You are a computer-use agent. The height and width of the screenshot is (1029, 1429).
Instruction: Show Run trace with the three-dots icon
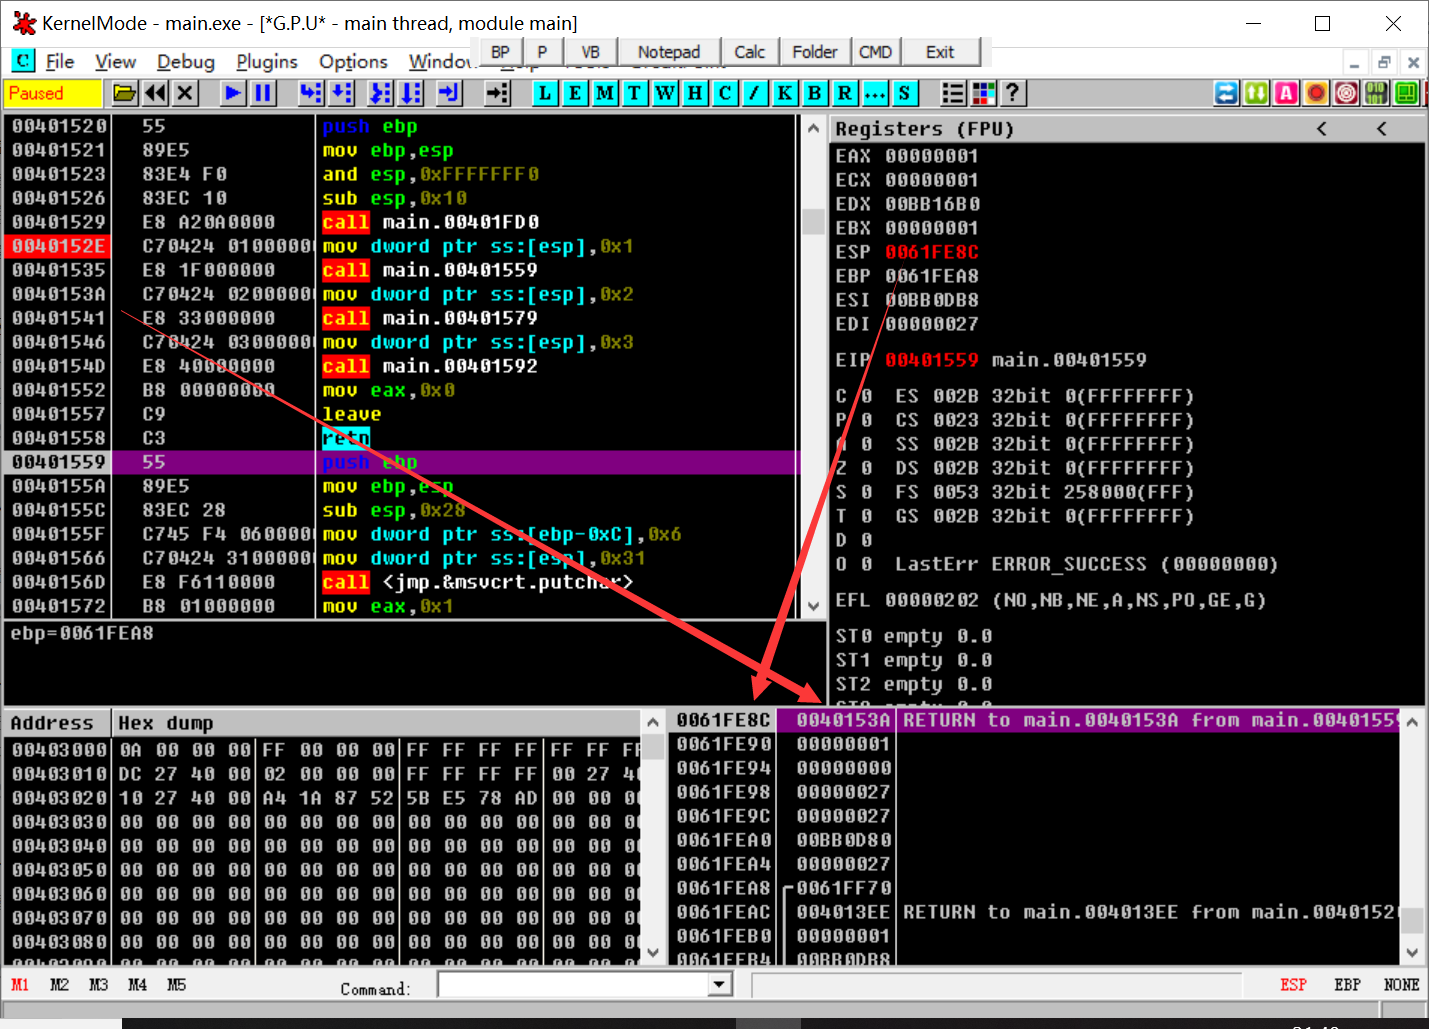(875, 93)
